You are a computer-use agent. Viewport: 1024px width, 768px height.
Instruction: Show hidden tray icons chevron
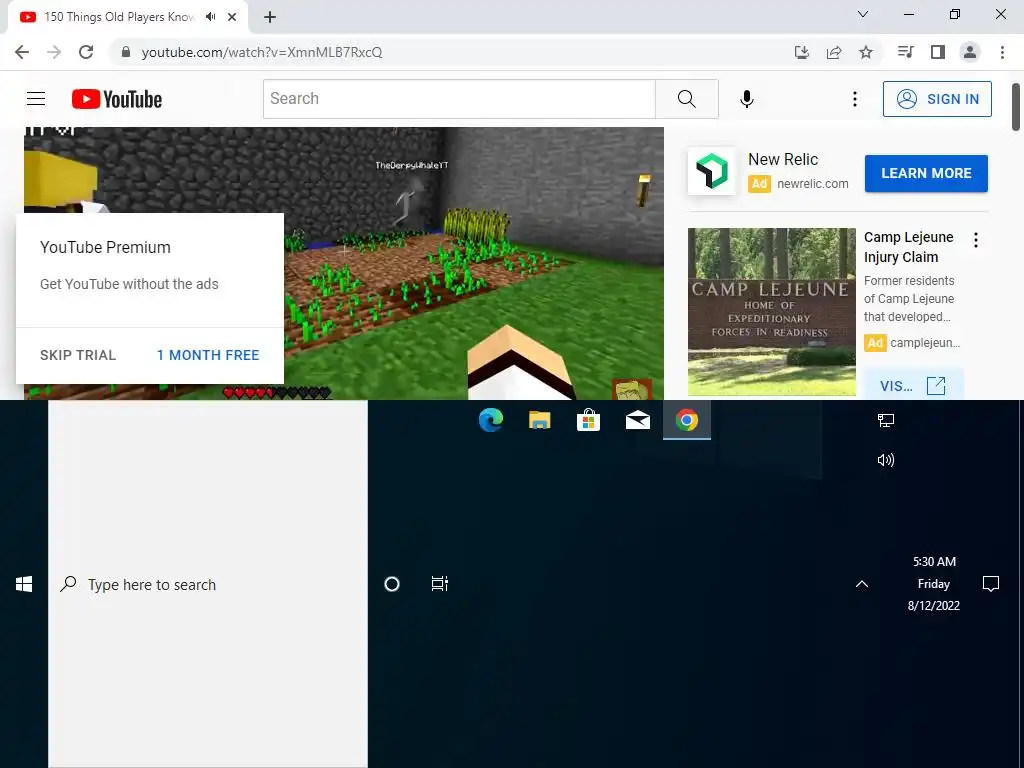coord(862,584)
